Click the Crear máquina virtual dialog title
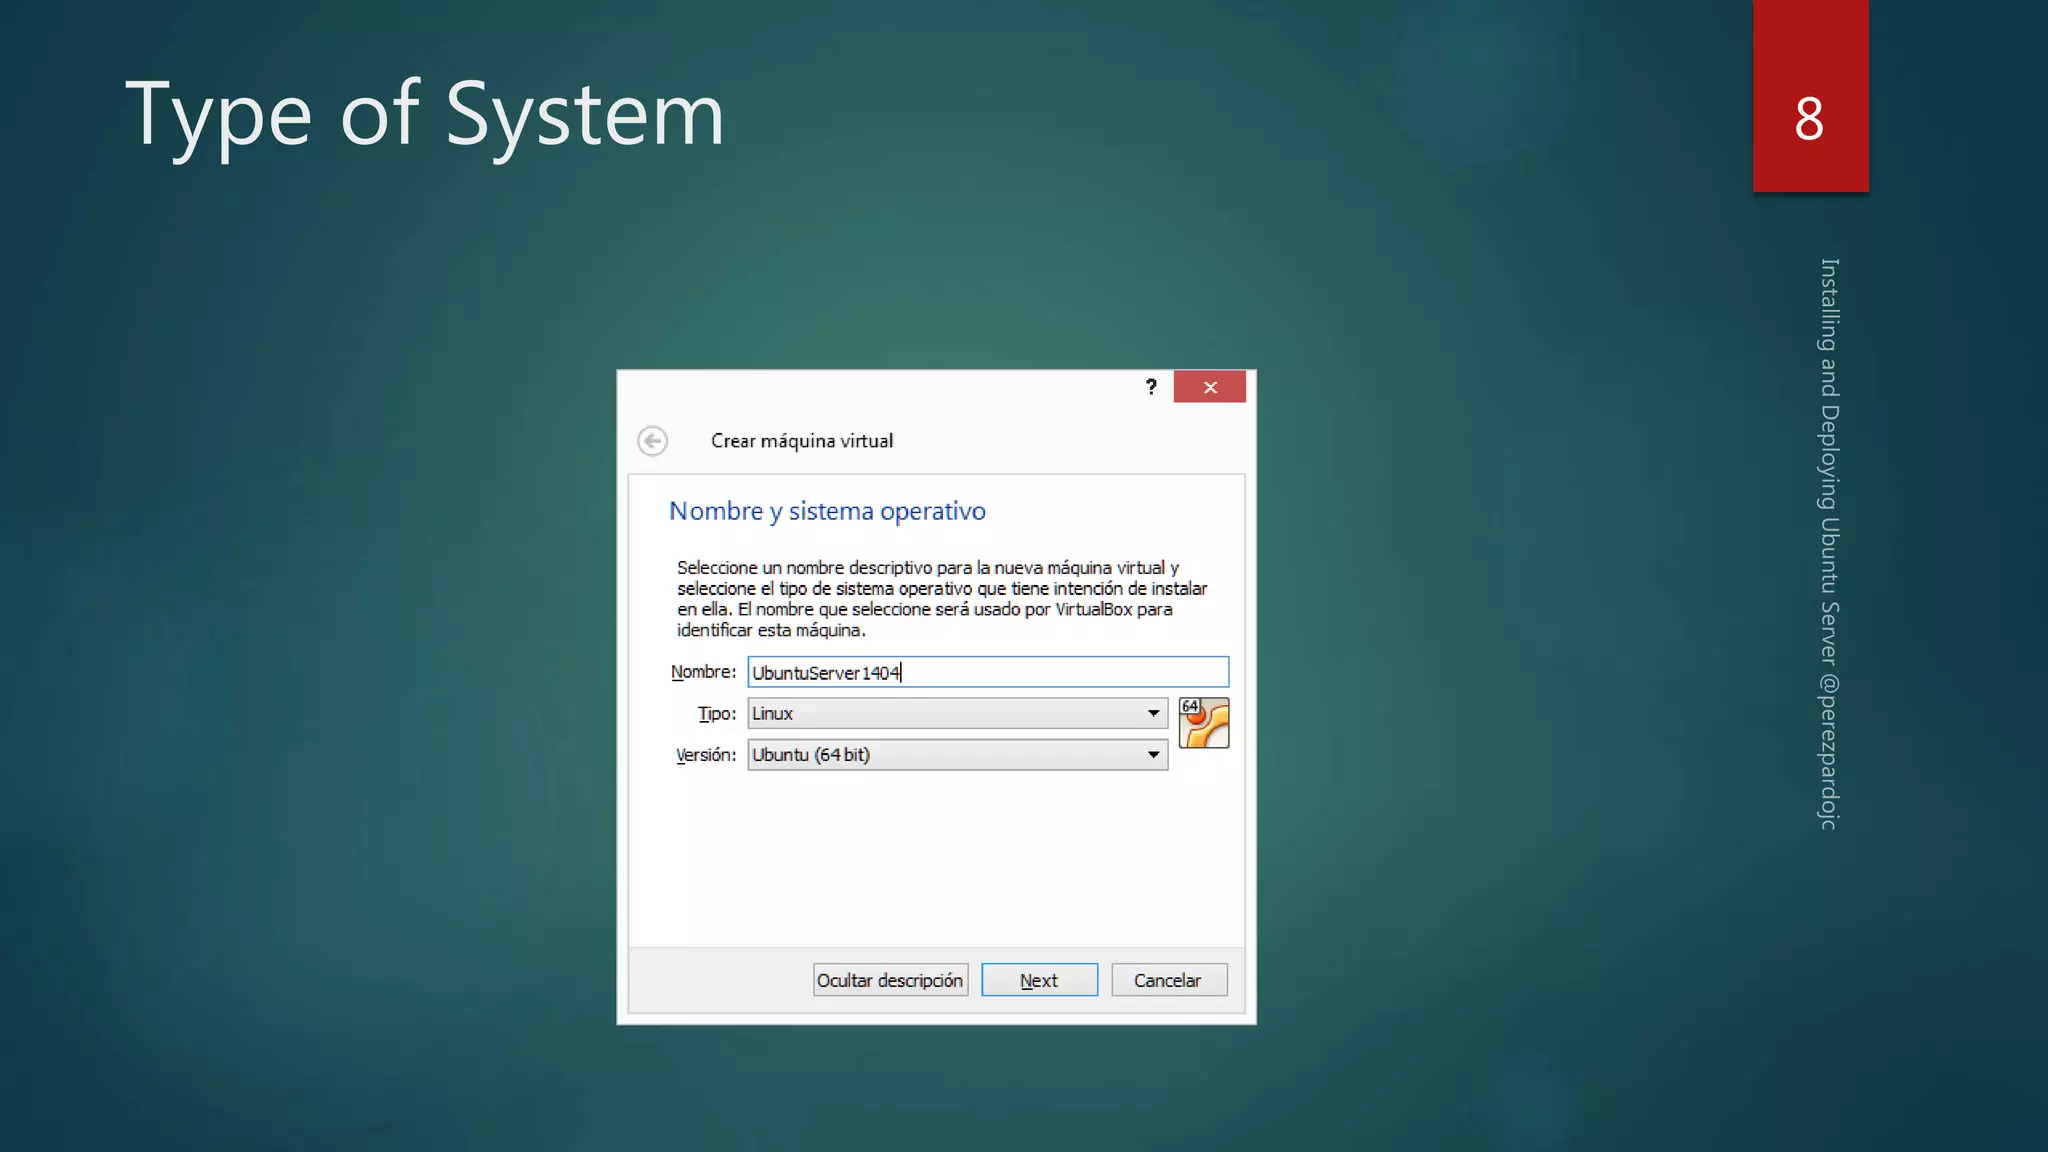The height and width of the screenshot is (1152, 2048). [802, 441]
